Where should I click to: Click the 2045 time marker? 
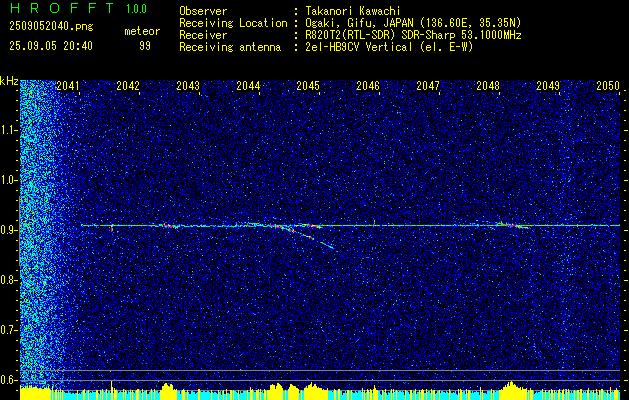[308, 85]
